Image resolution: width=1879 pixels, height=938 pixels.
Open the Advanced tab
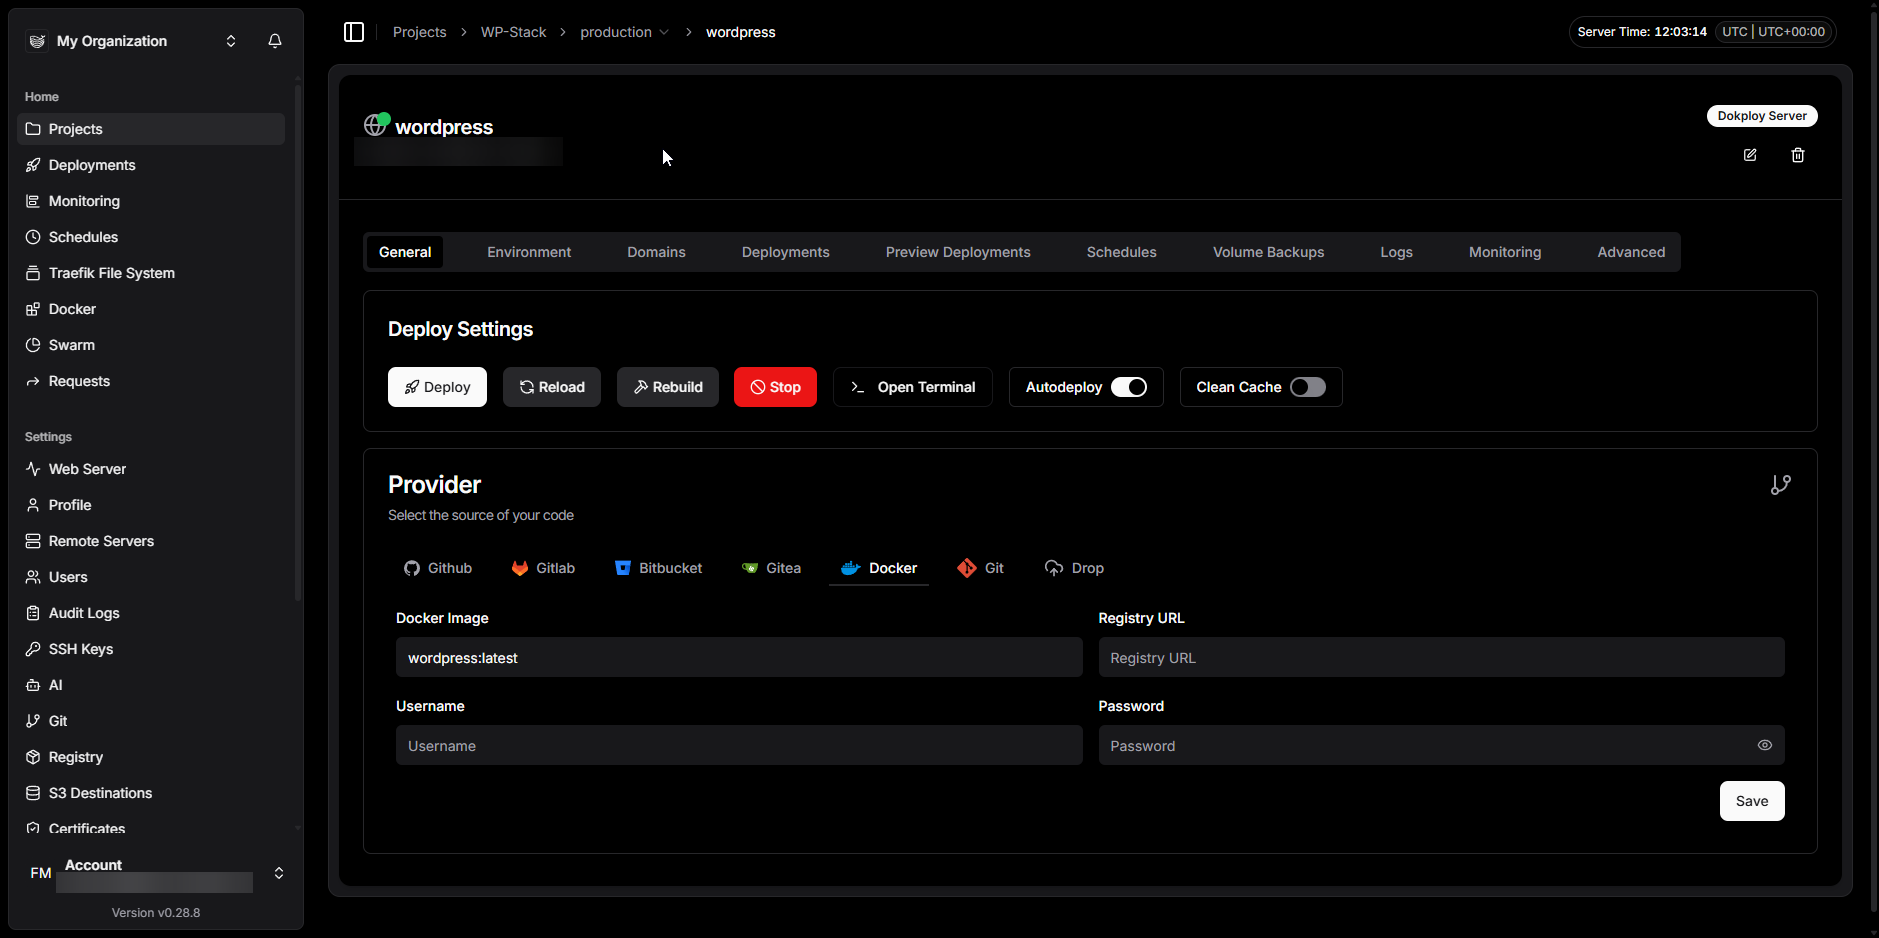pos(1631,252)
